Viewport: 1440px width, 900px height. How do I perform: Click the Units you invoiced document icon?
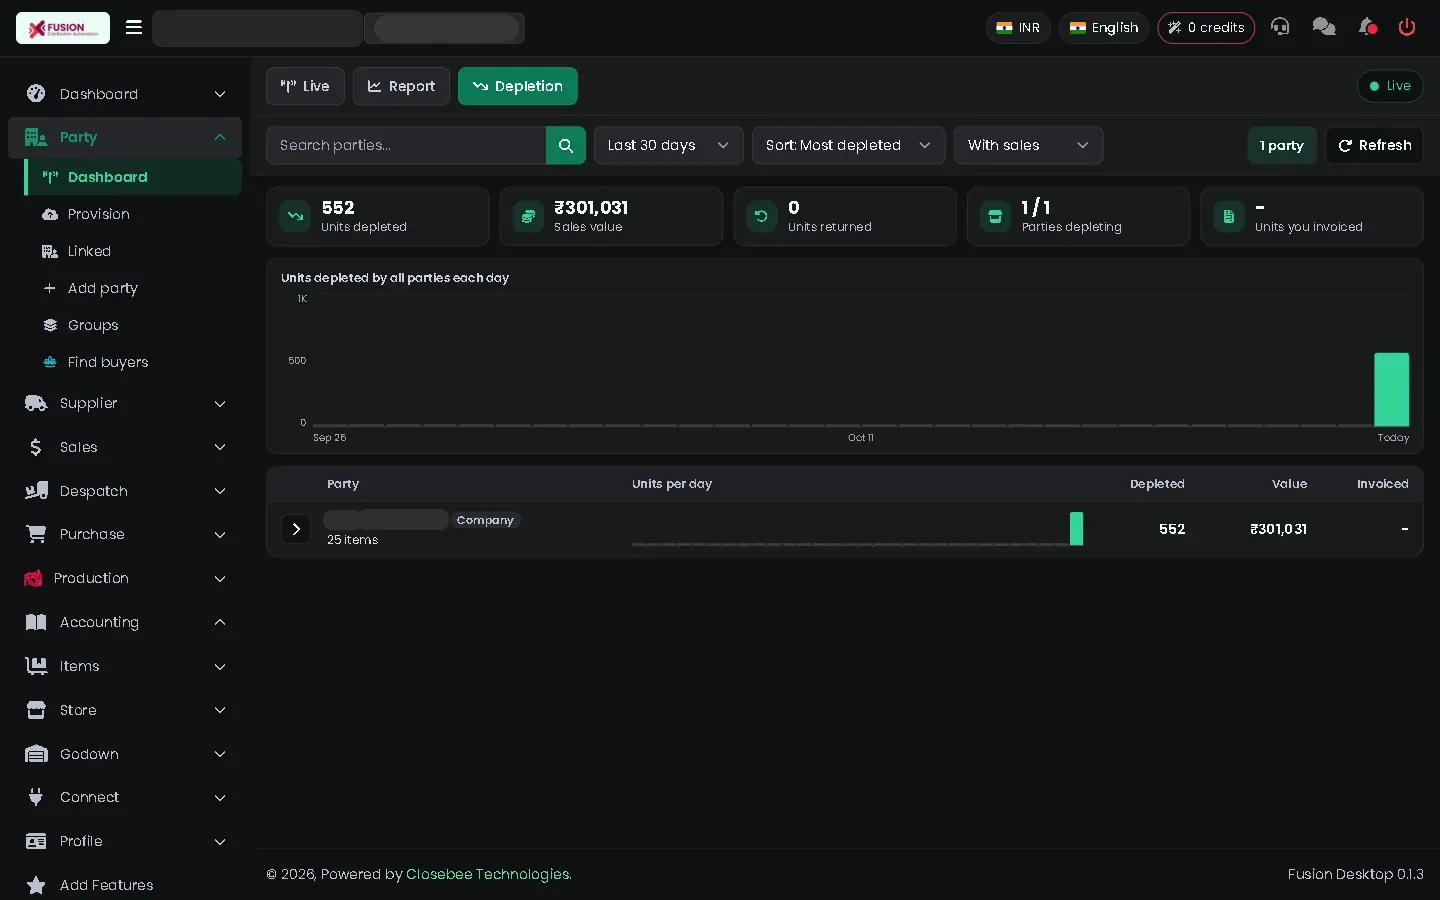[1229, 216]
